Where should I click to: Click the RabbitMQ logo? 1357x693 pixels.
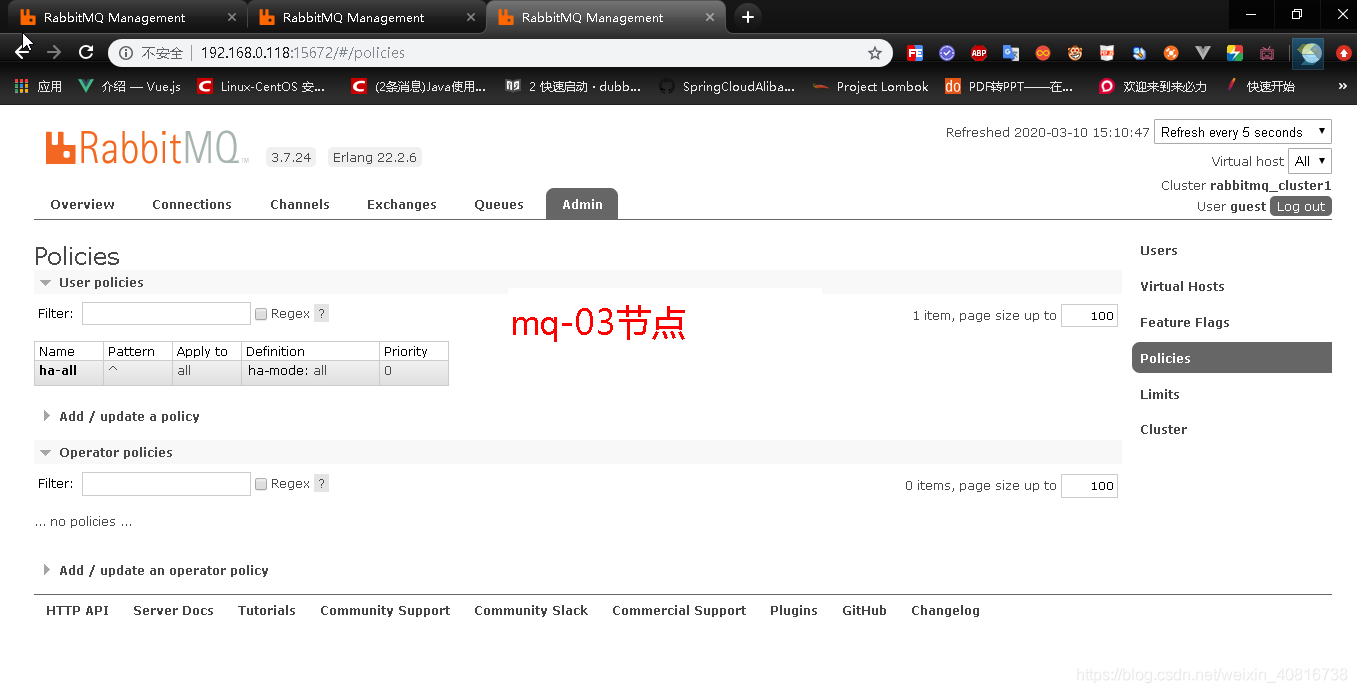tap(146, 148)
